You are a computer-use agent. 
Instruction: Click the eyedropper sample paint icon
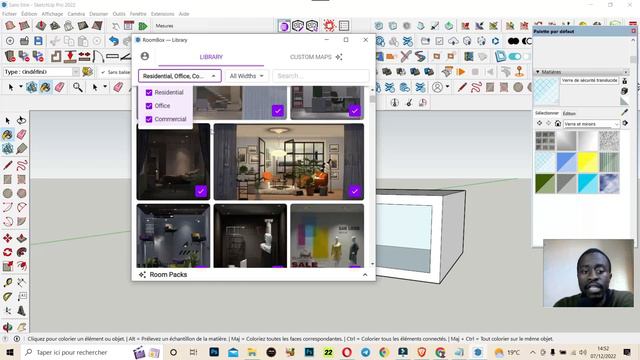click(625, 112)
